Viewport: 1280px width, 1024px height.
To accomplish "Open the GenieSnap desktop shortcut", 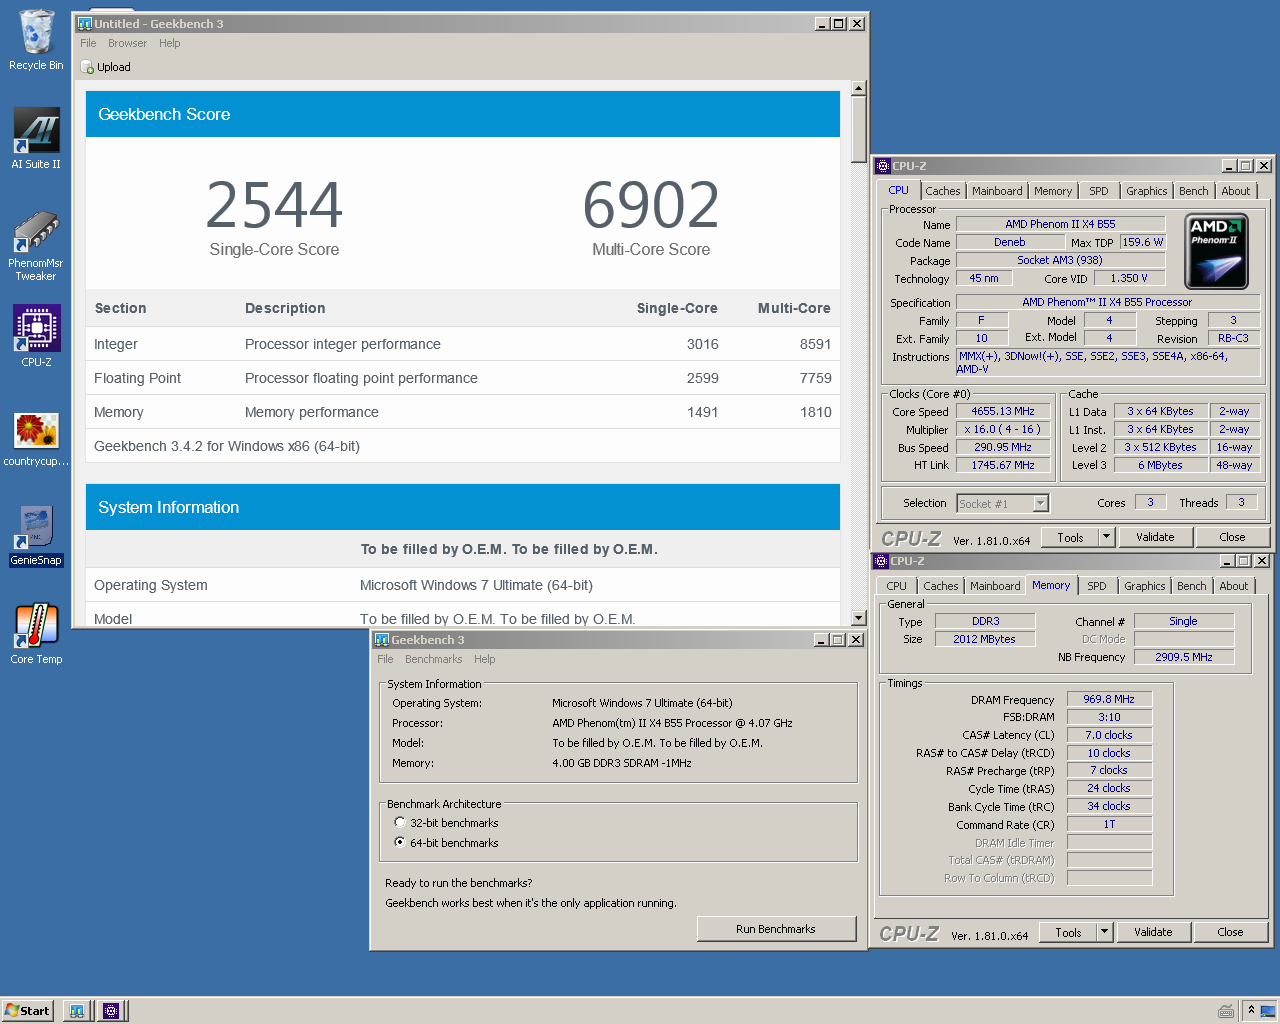I will point(36,535).
